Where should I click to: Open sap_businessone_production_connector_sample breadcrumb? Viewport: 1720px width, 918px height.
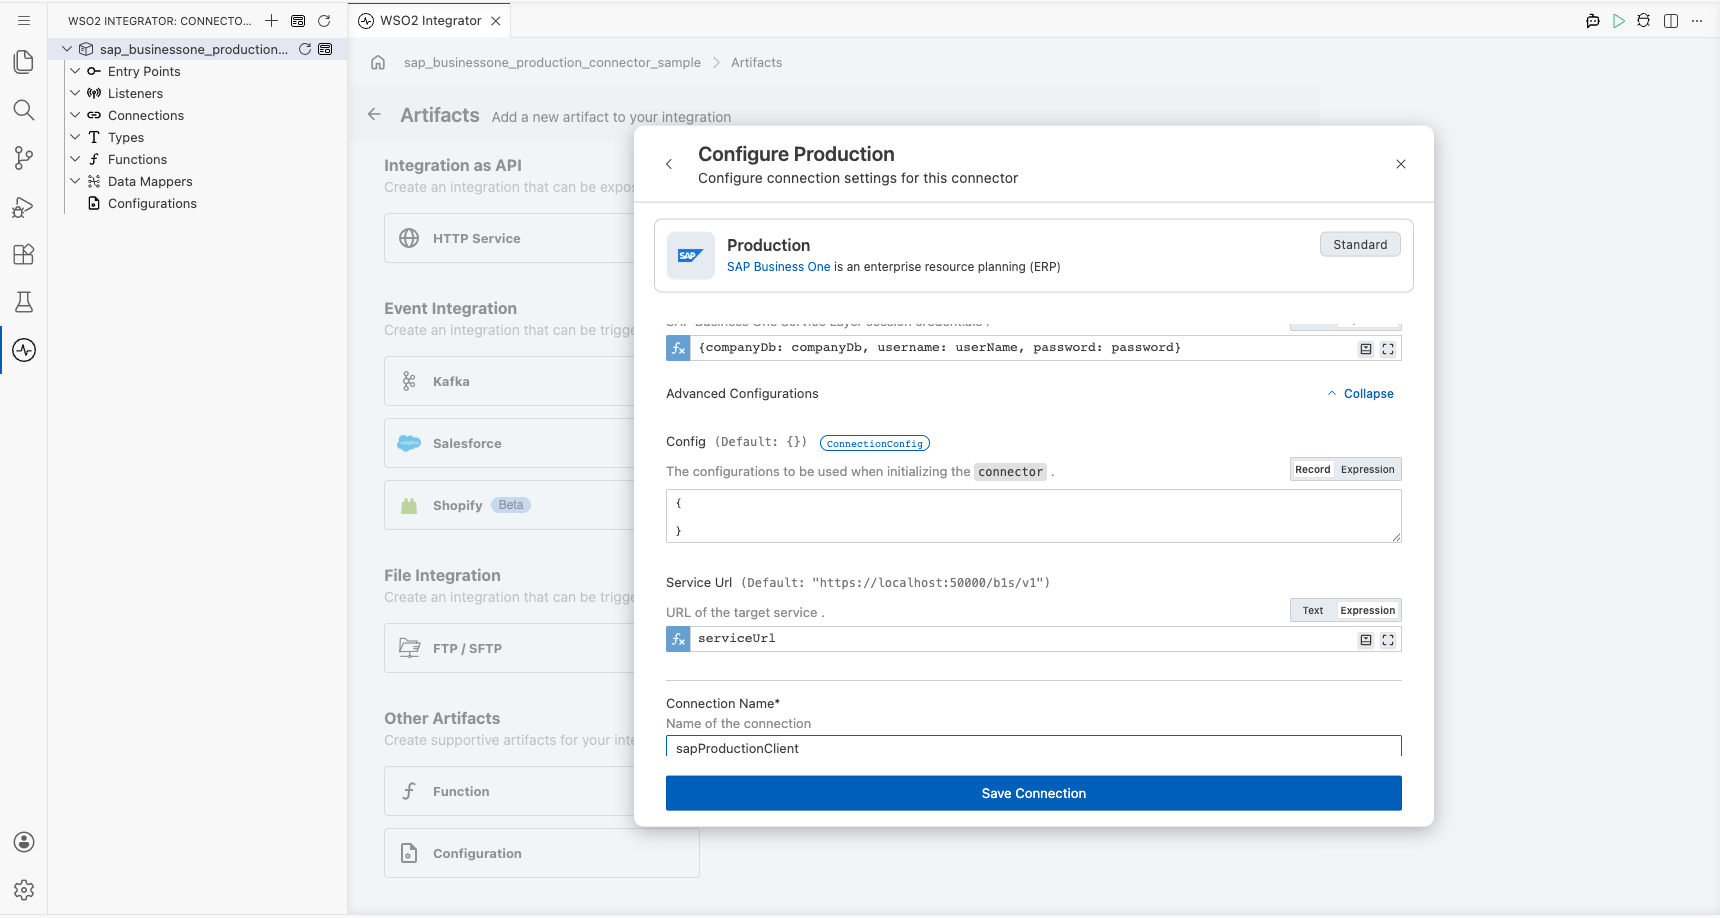[552, 62]
